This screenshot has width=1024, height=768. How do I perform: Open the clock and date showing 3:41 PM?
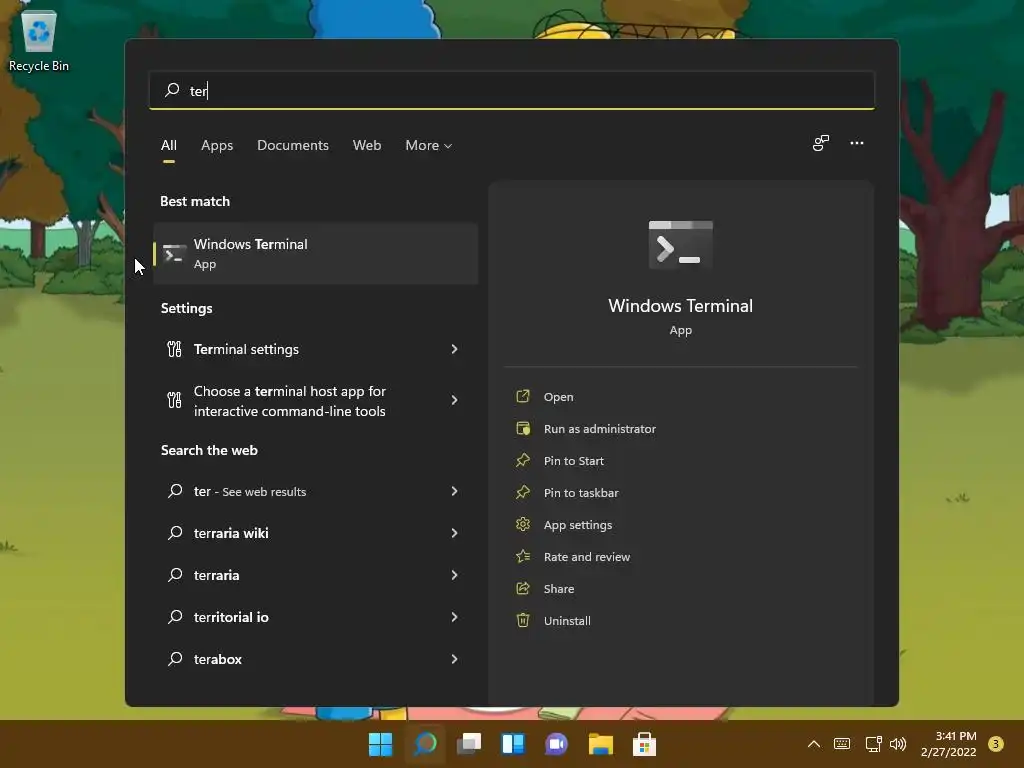(949, 744)
